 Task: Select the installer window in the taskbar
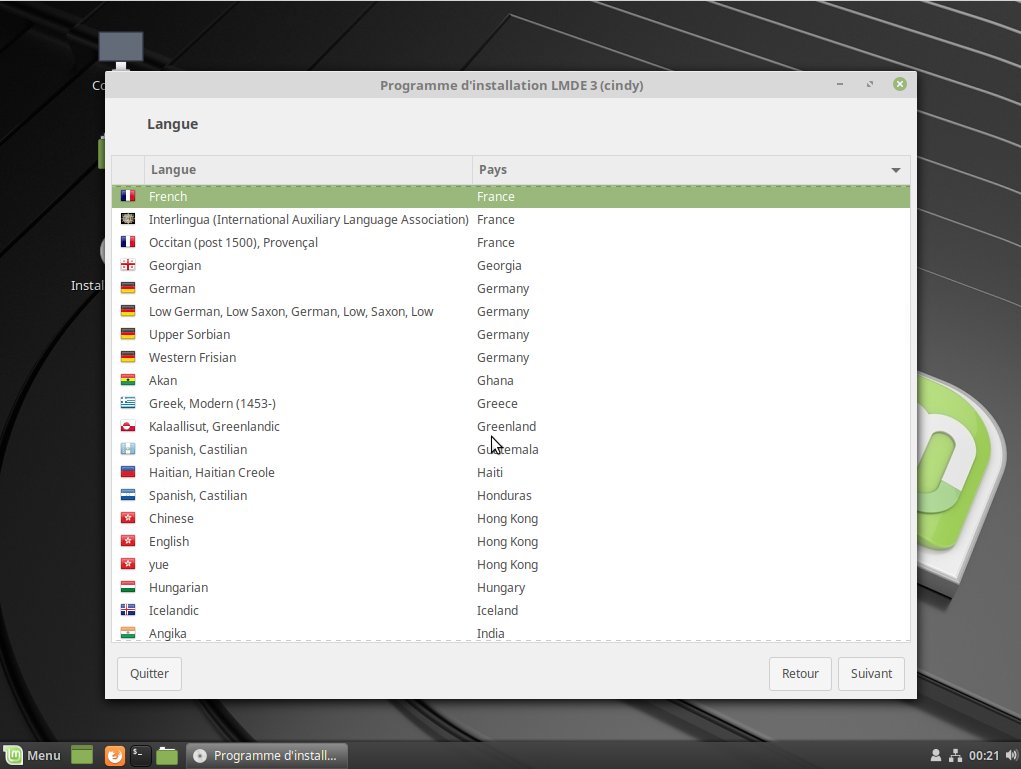267,756
